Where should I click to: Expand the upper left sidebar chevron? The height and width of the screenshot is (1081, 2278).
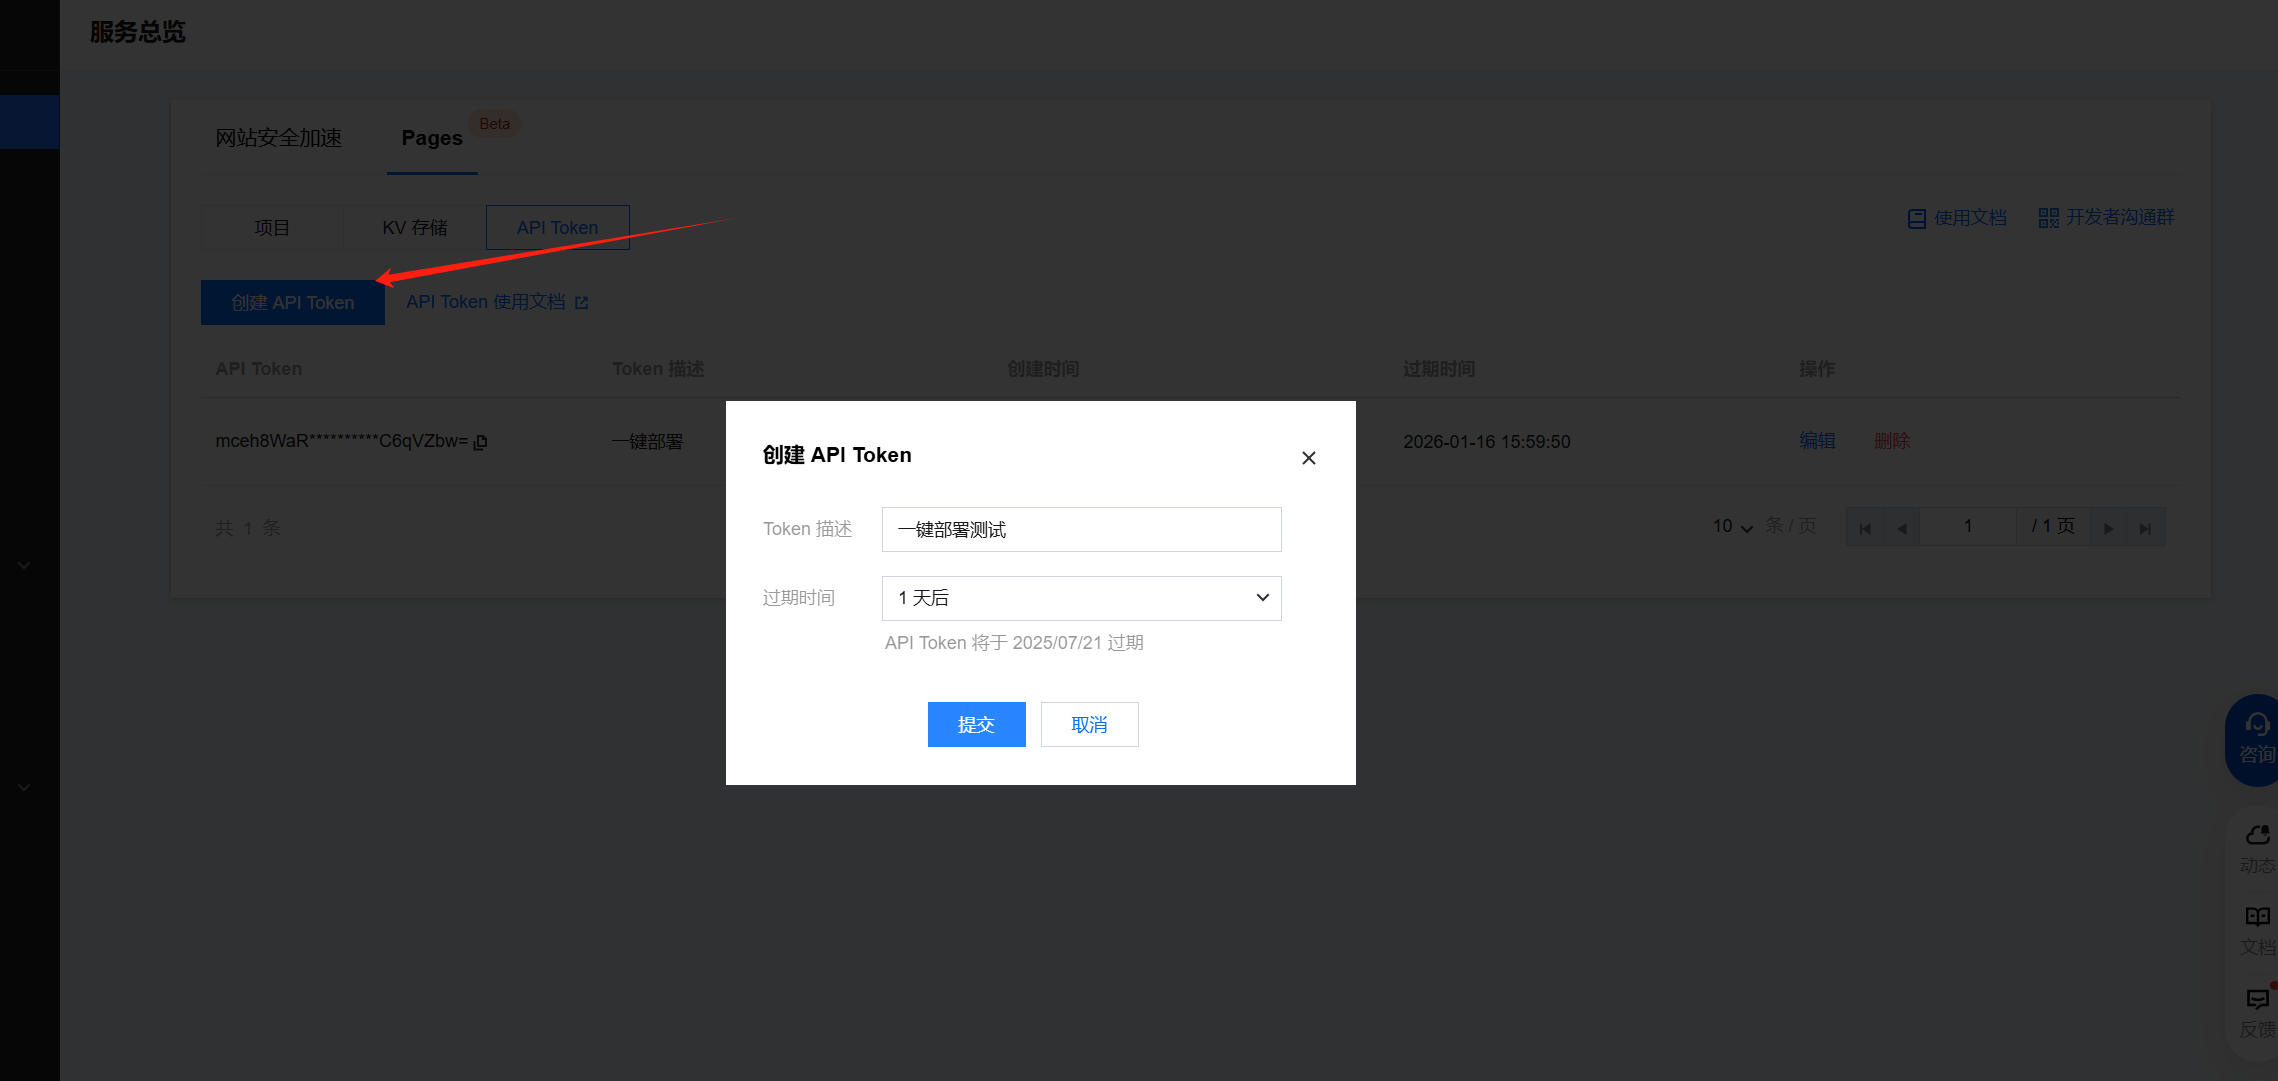(x=24, y=565)
